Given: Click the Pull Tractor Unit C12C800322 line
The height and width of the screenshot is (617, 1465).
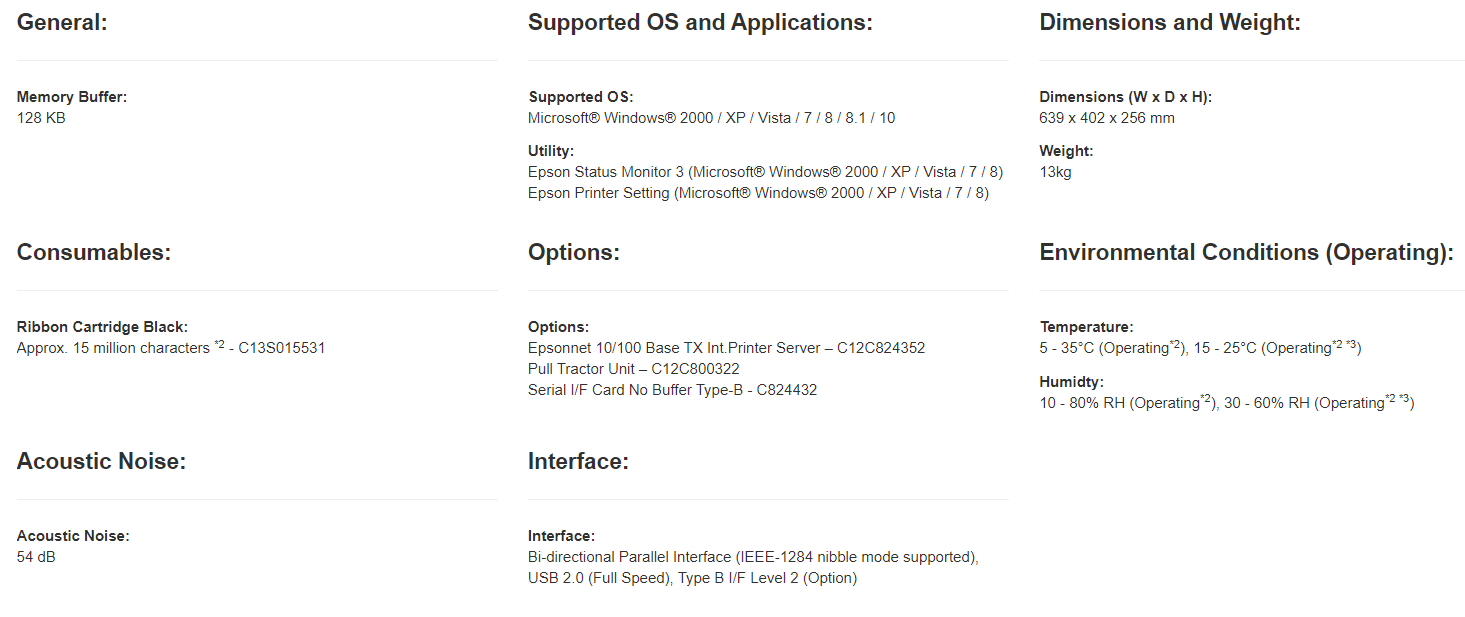Looking at the screenshot, I should click(633, 369).
